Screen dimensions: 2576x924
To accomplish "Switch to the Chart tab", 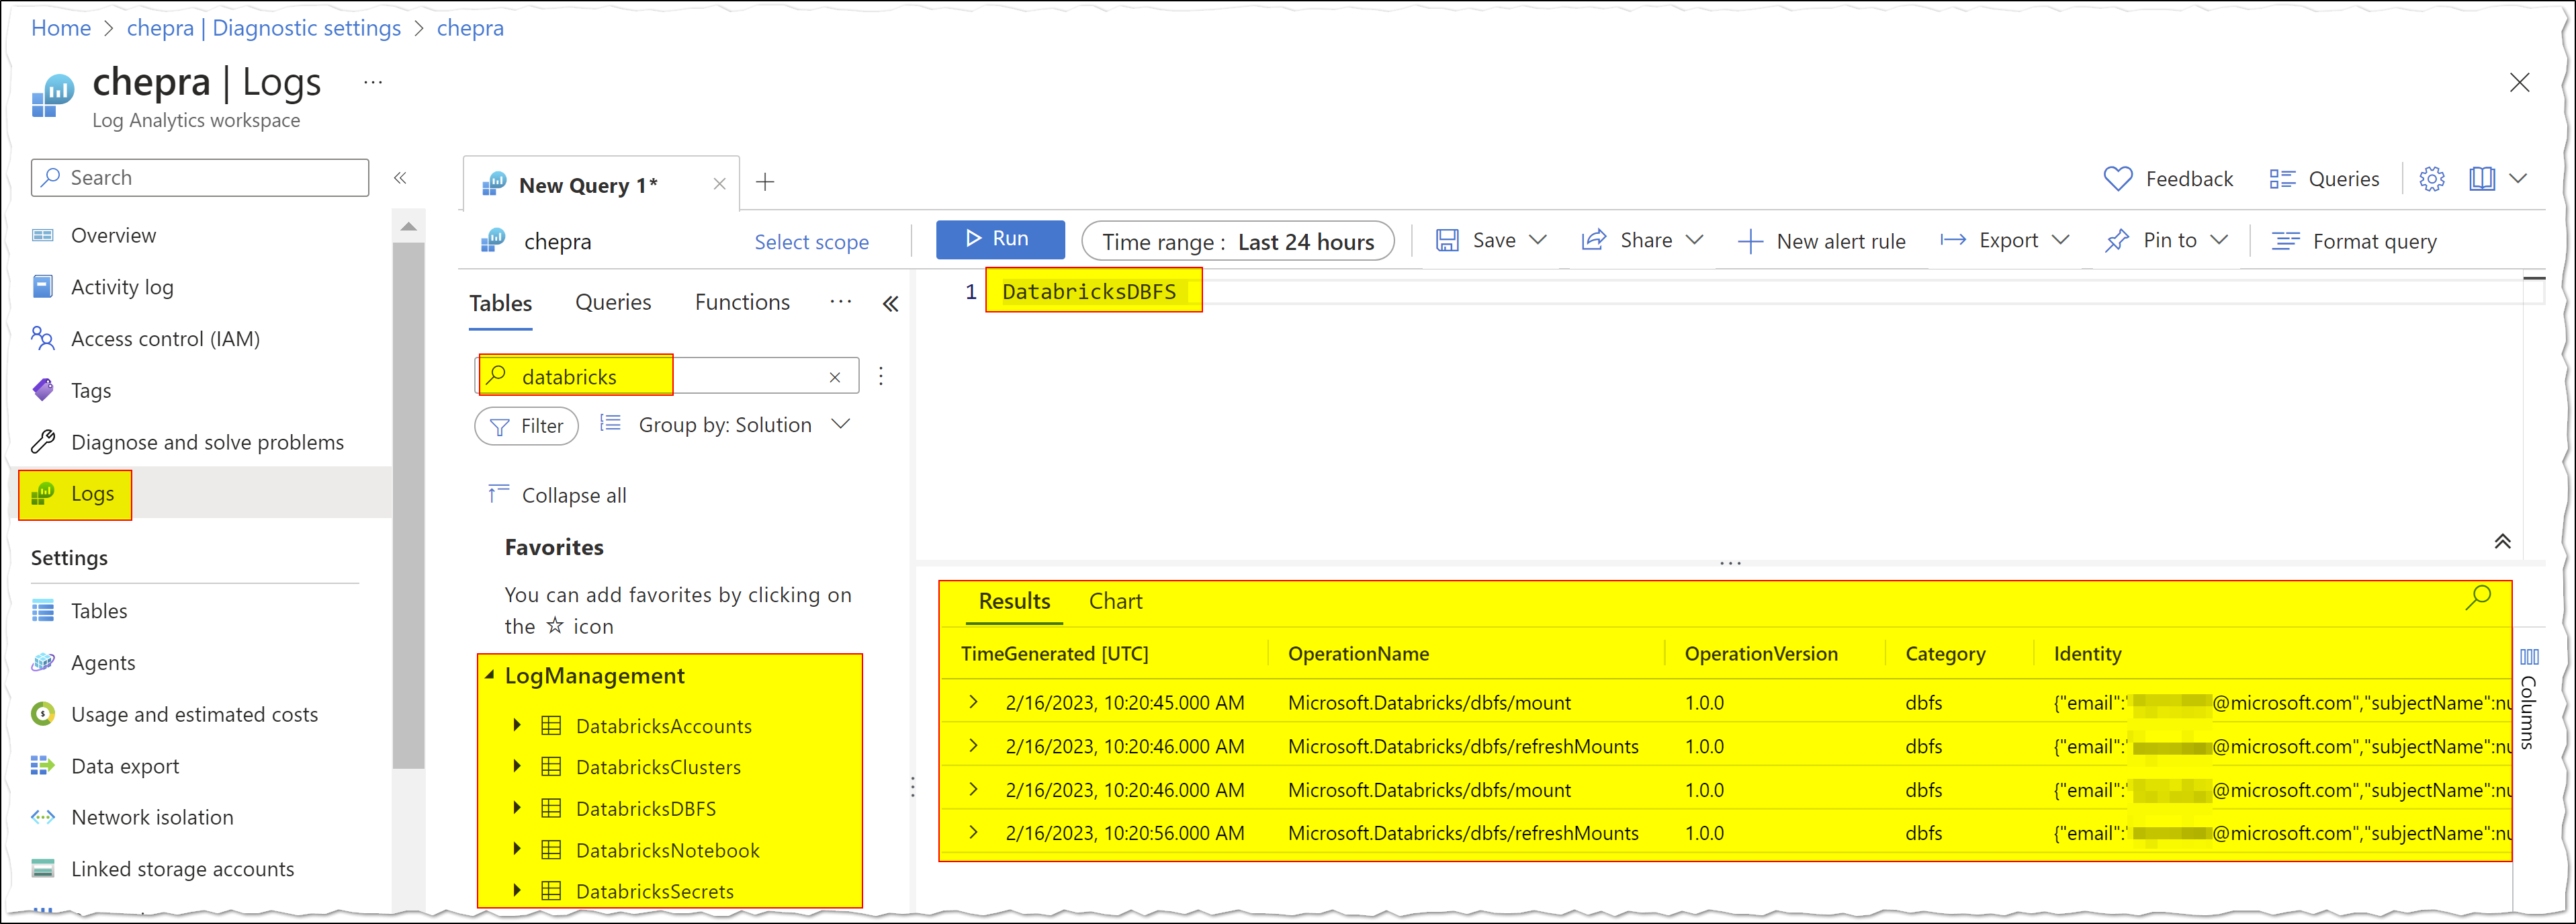I will point(1115,601).
